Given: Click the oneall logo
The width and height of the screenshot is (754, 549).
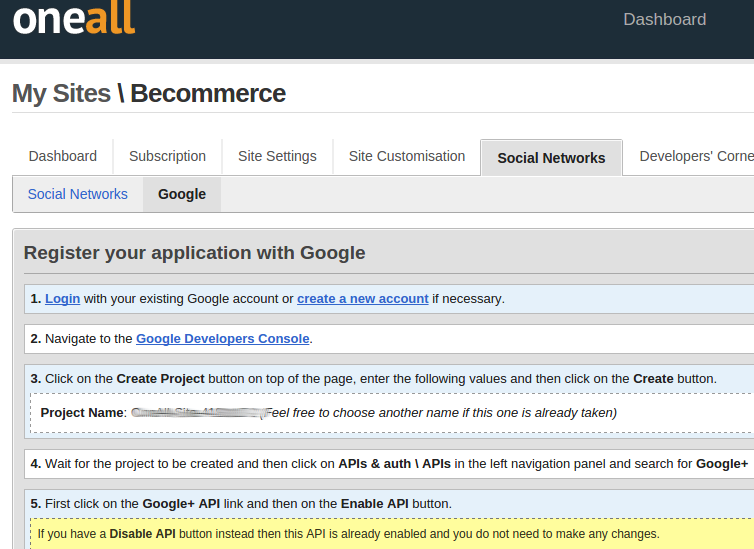Looking at the screenshot, I should (x=74, y=19).
